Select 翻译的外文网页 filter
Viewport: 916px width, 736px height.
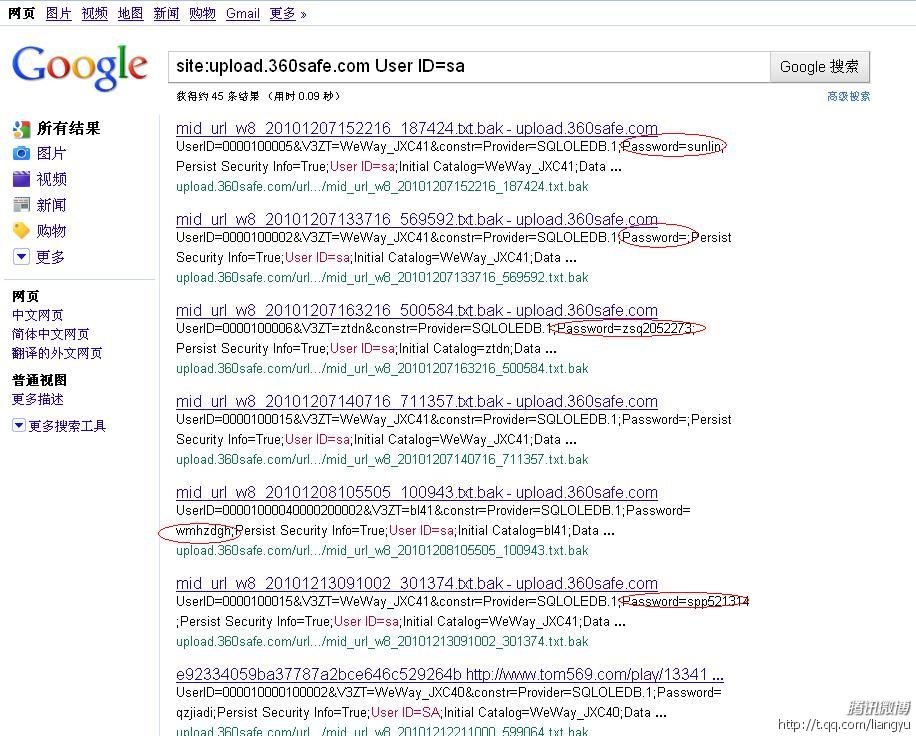point(57,353)
